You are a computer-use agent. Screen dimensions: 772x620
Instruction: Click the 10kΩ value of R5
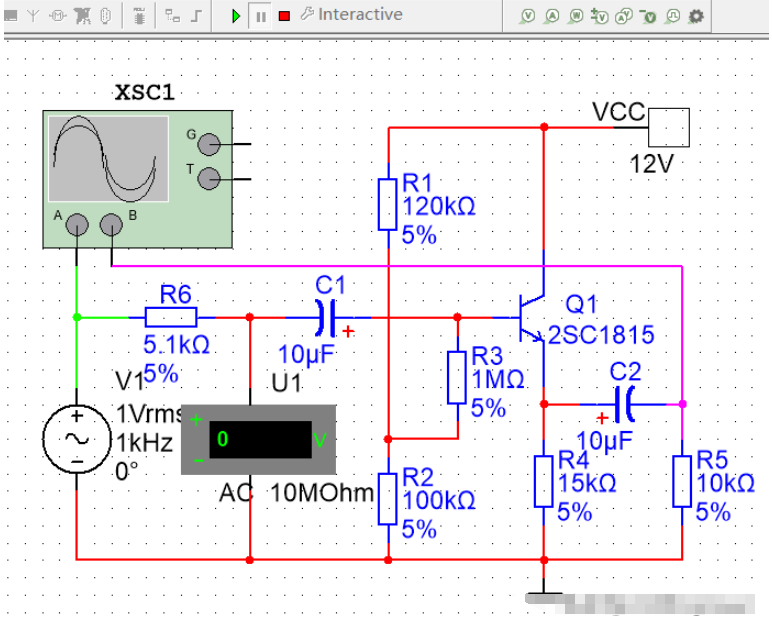coord(726,484)
